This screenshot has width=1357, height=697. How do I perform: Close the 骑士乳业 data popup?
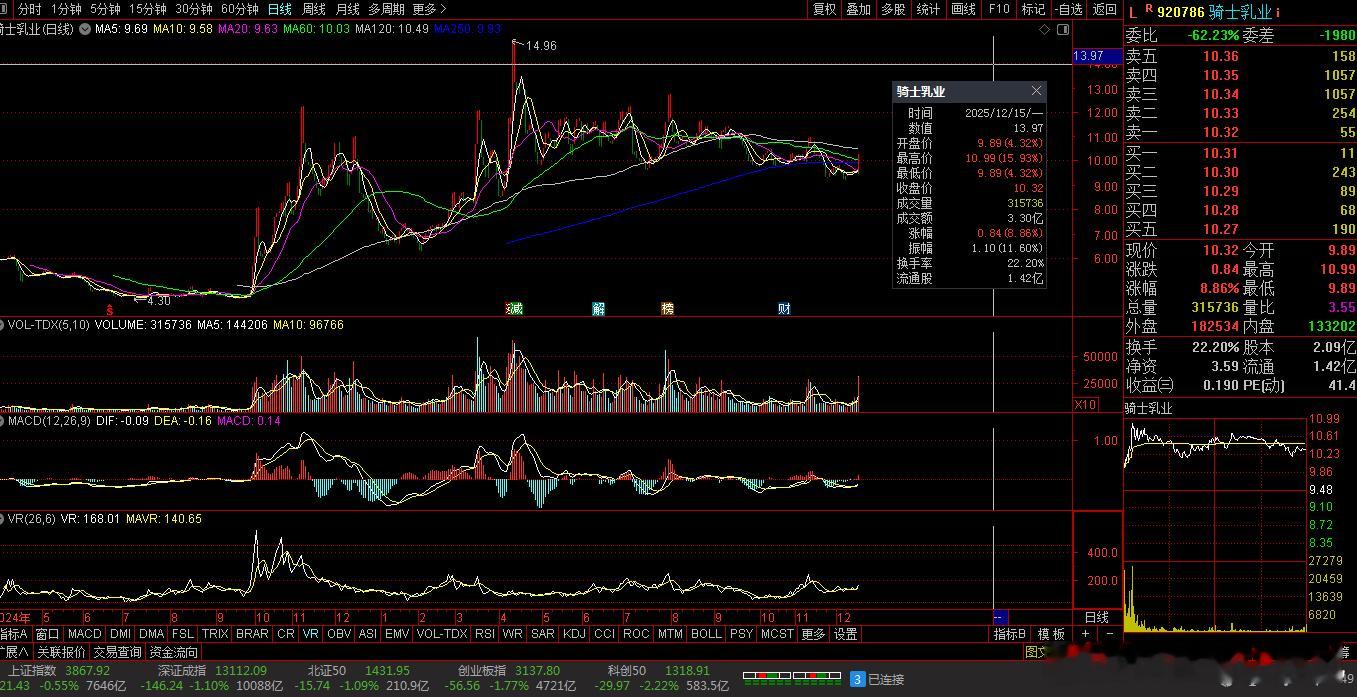point(1036,91)
